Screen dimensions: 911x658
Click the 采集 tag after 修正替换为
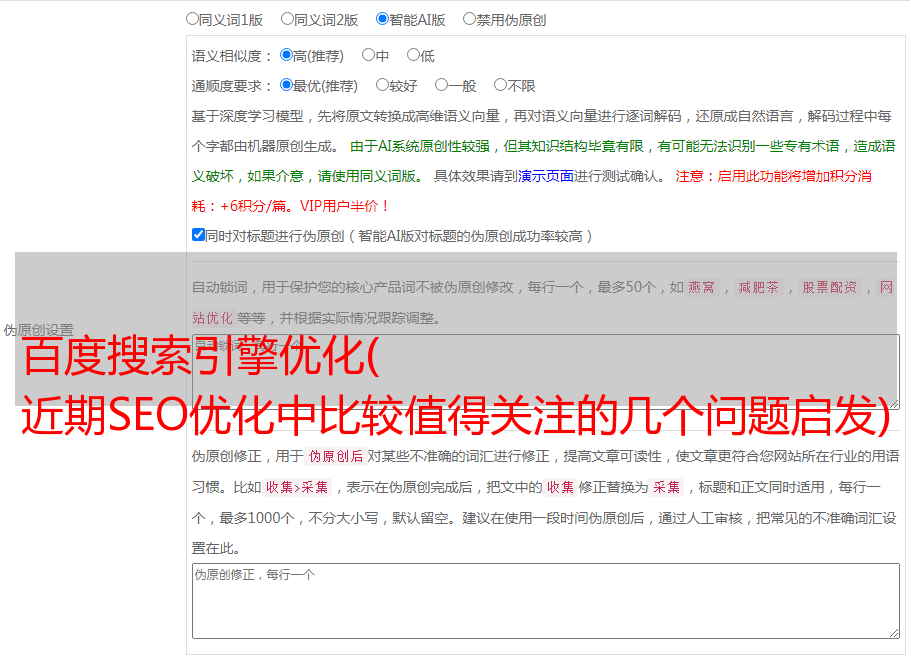(666, 488)
